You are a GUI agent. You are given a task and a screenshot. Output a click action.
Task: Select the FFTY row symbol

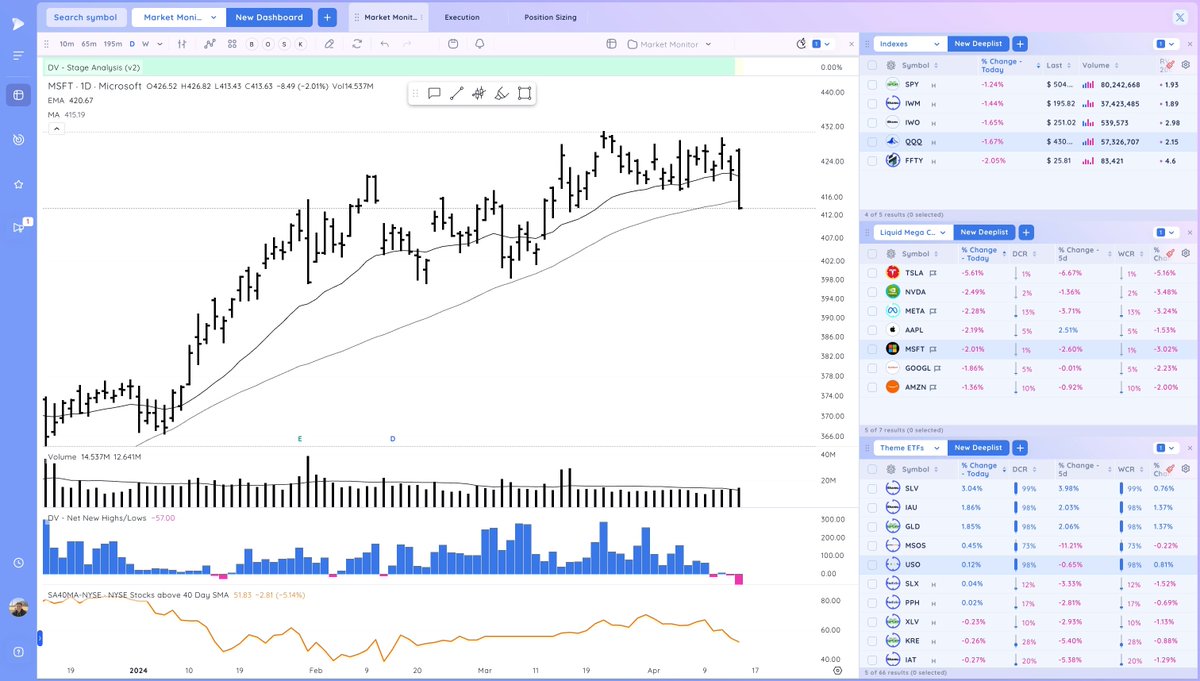[x=913, y=160]
